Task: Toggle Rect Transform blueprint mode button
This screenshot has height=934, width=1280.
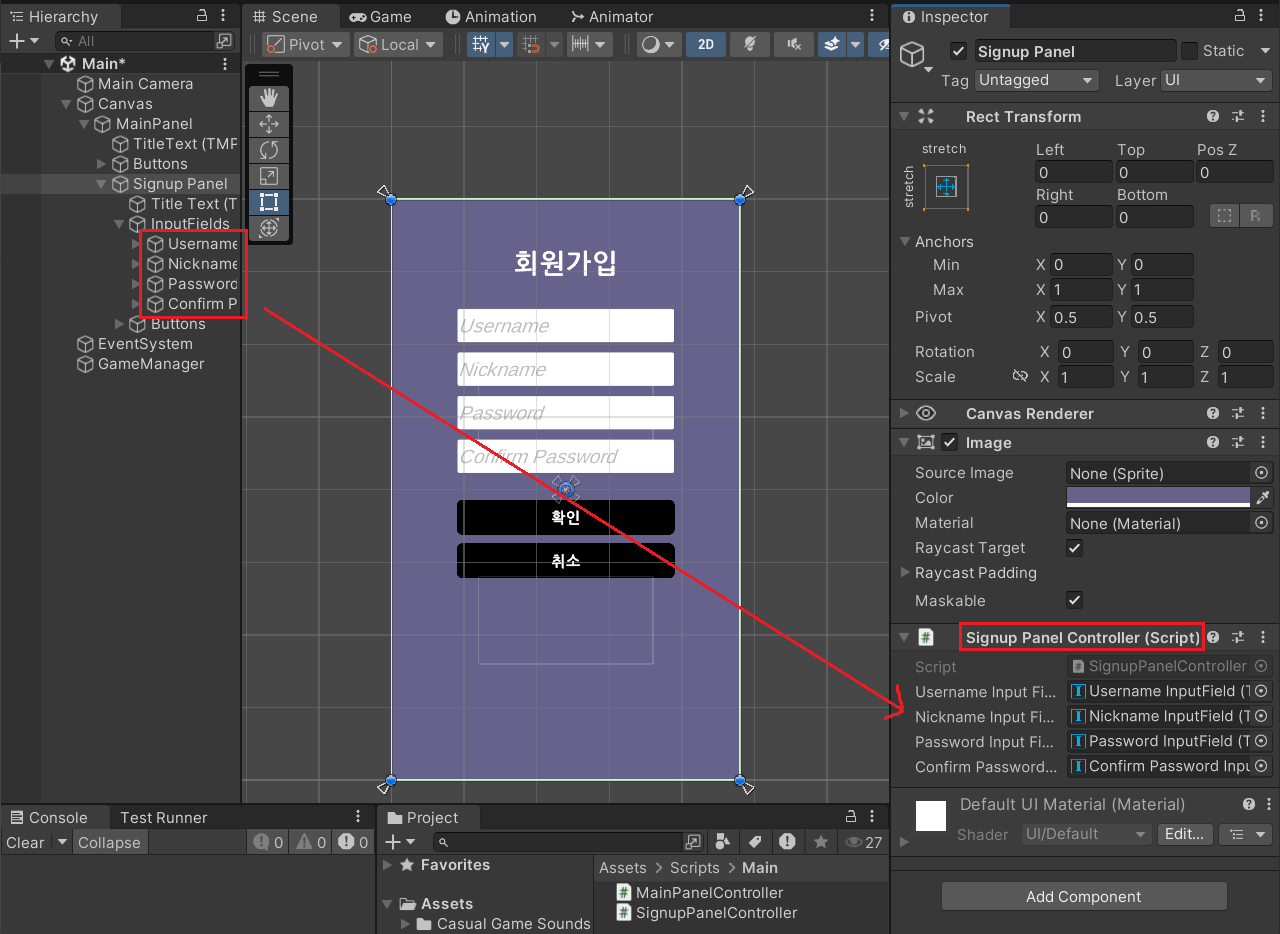Action: (x=1223, y=215)
